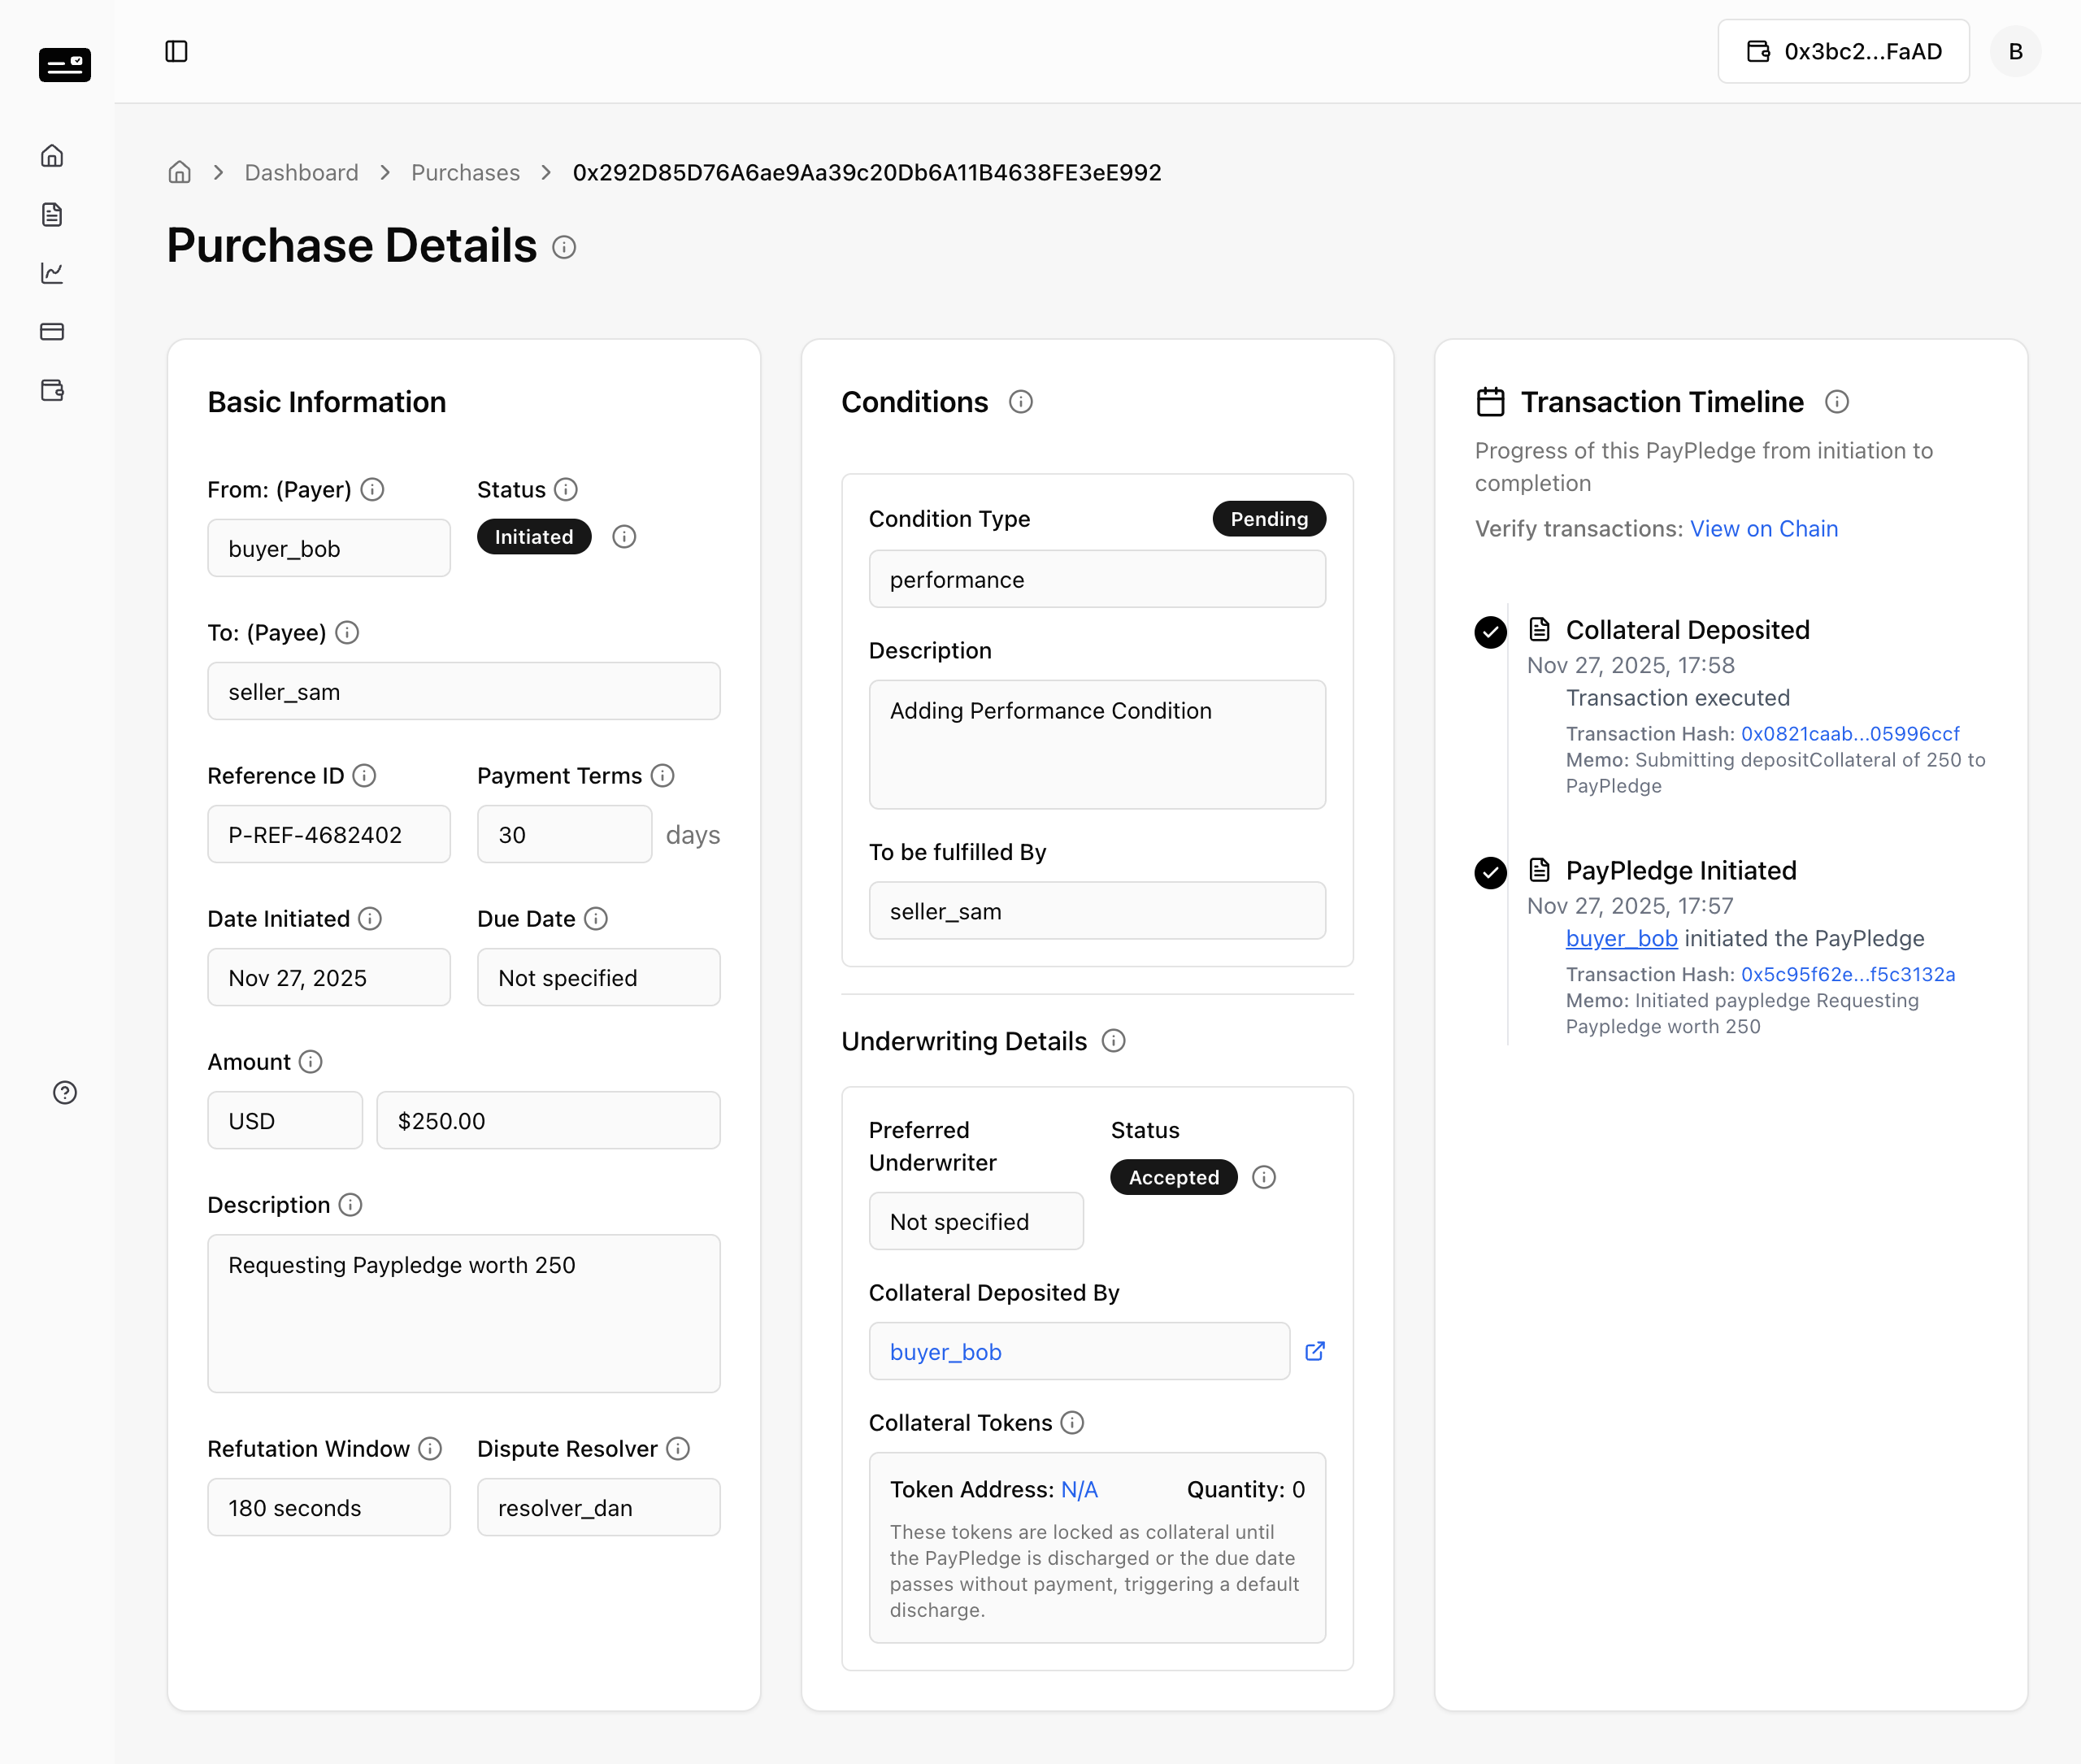Open external link icon next to buyer_bob

coord(1315,1351)
